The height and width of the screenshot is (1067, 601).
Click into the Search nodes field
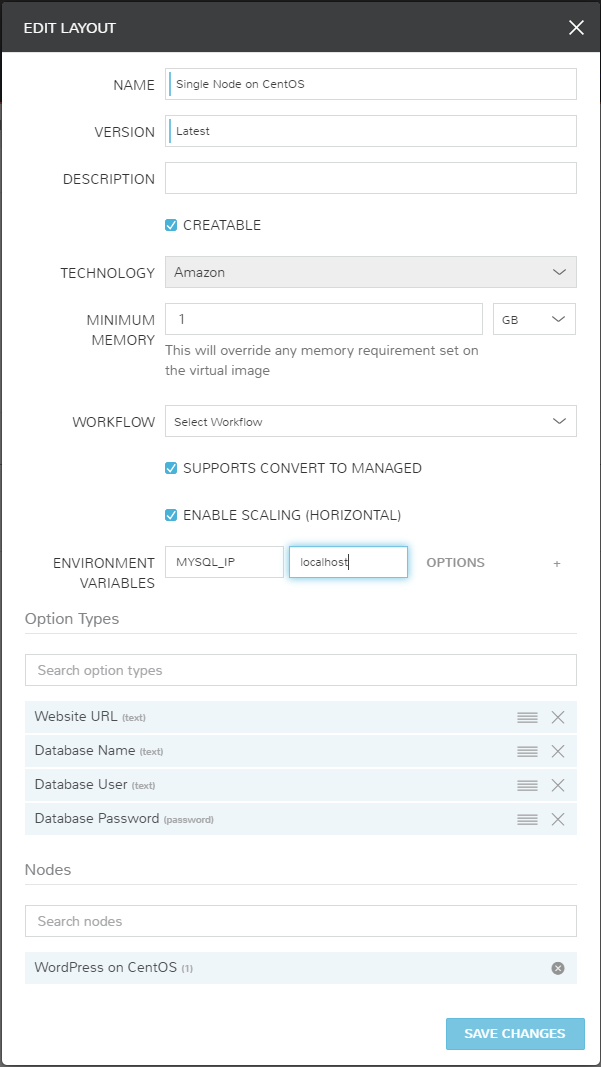coord(301,921)
